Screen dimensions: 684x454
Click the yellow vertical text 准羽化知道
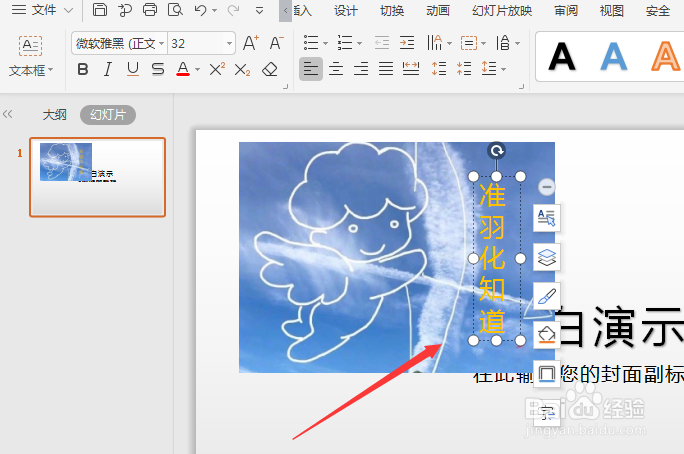coord(492,258)
